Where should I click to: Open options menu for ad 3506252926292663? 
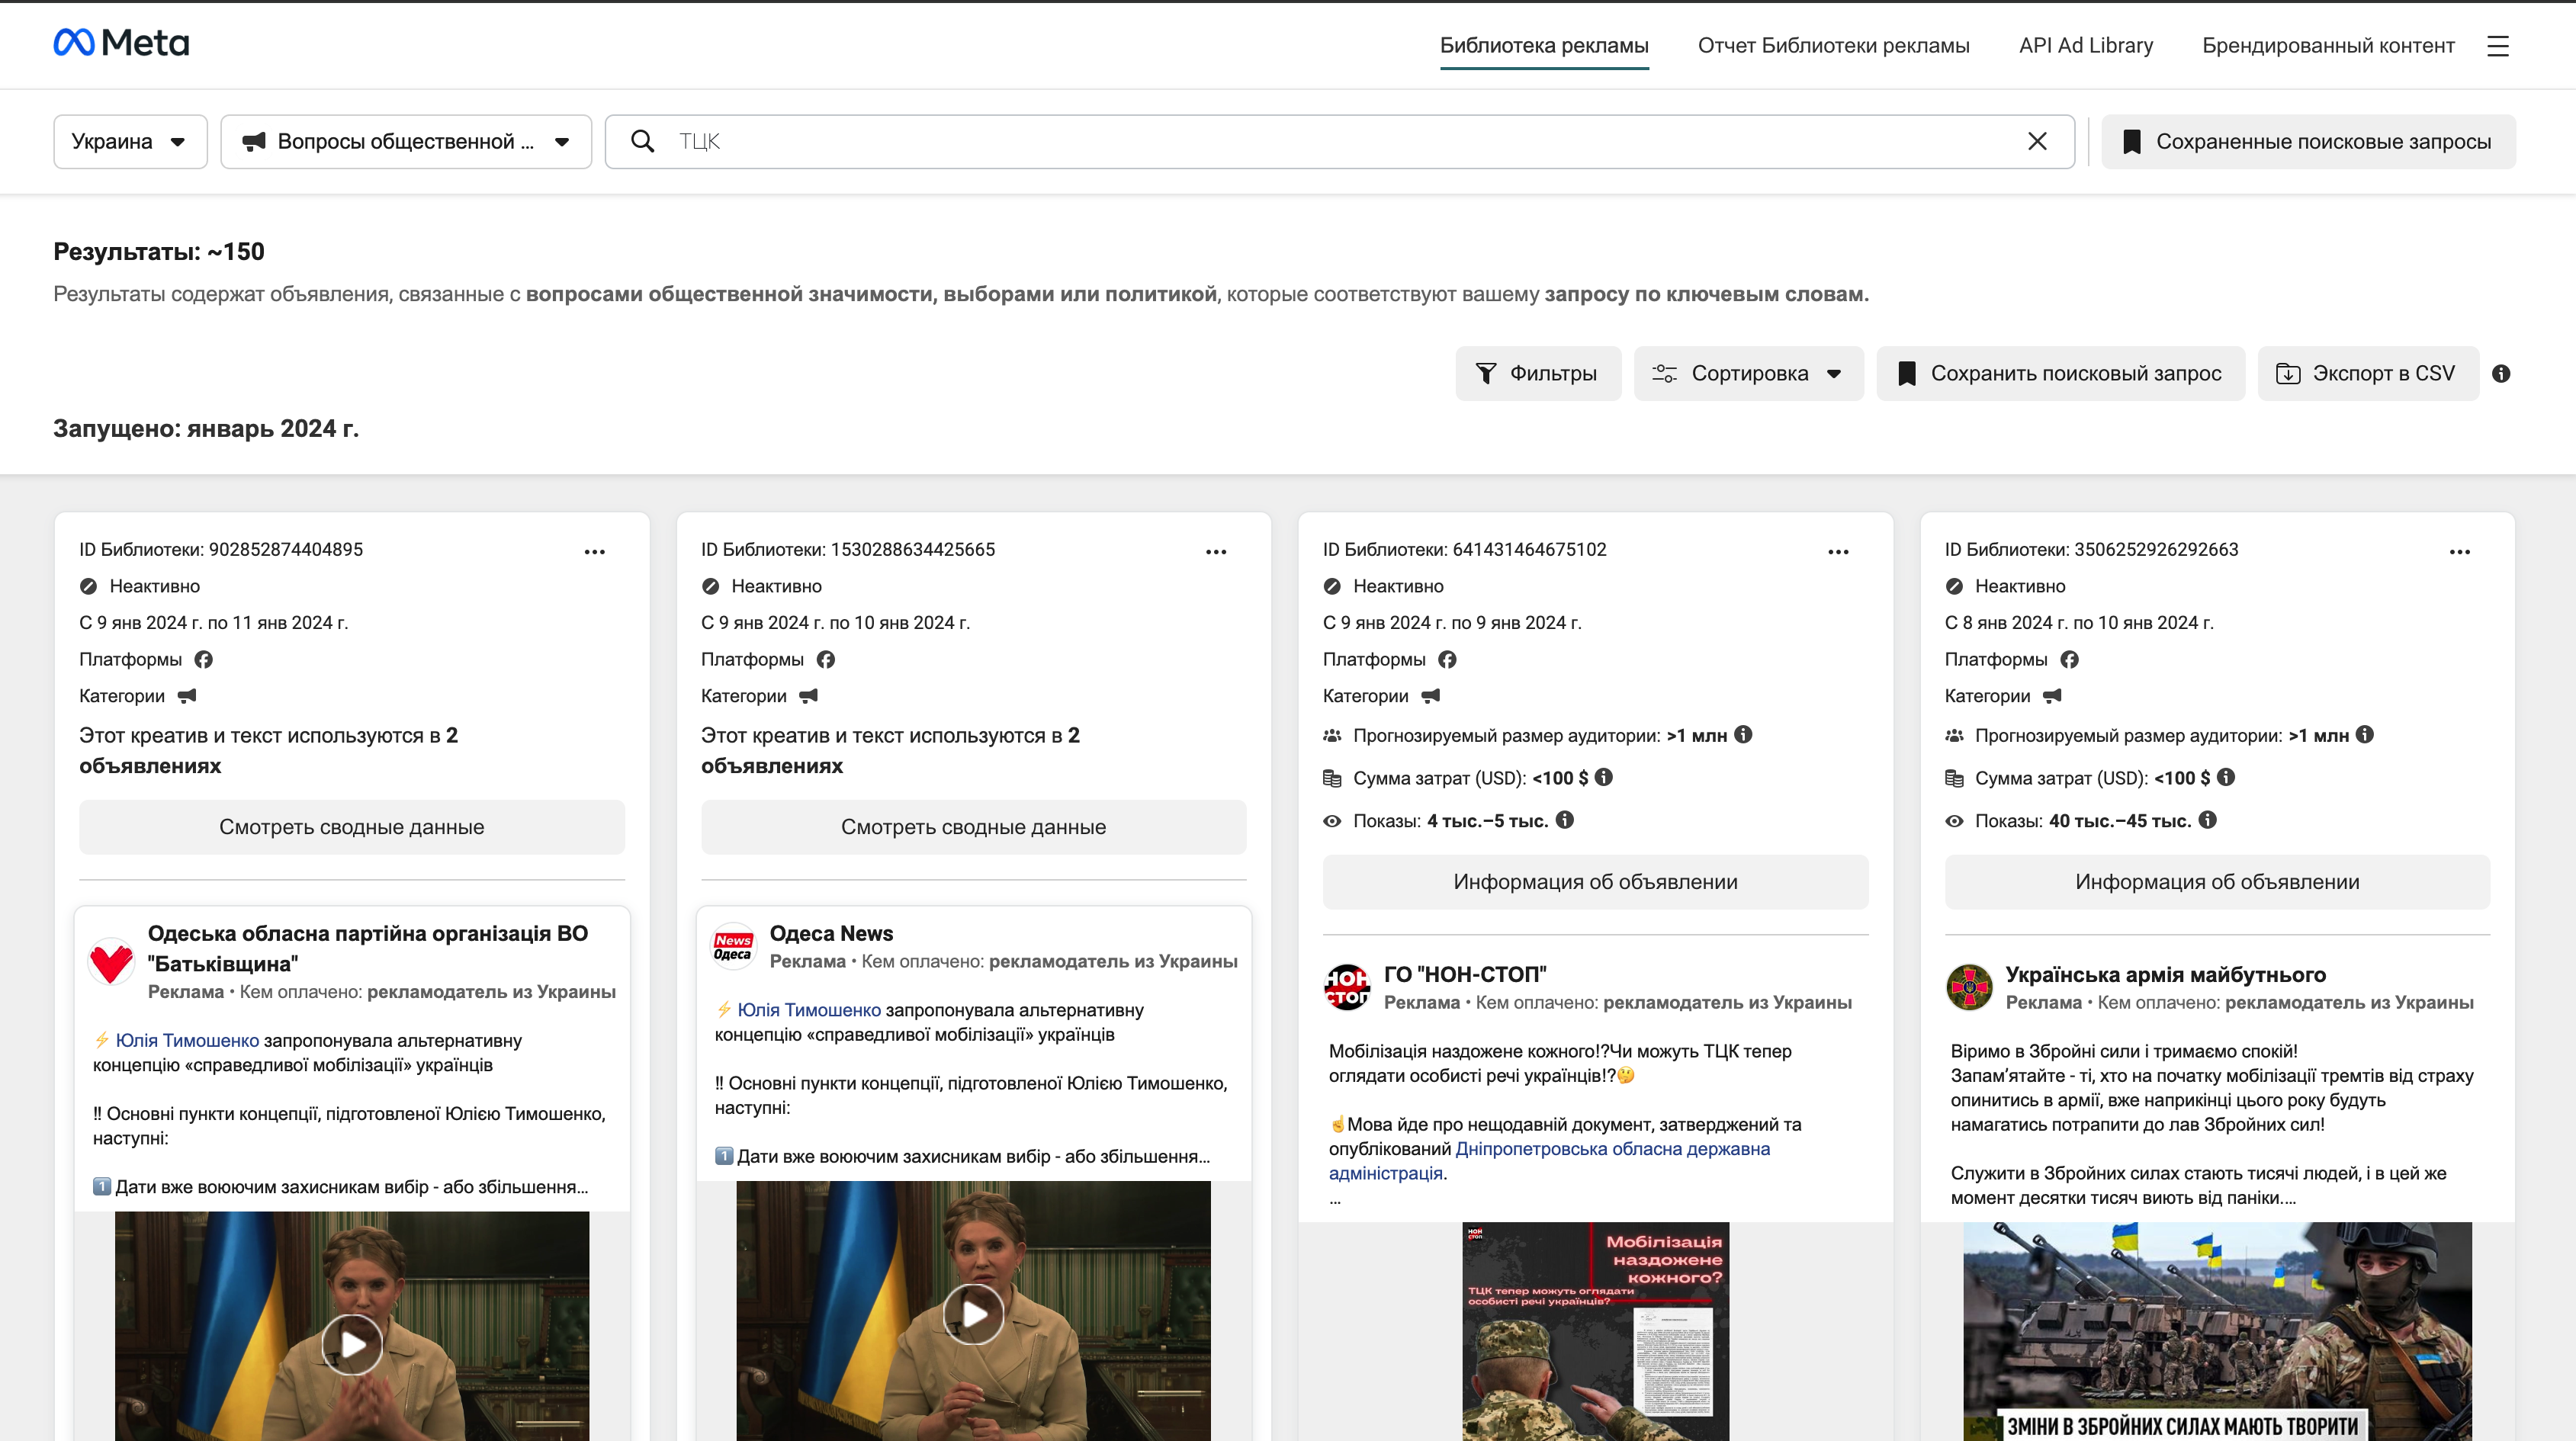click(2459, 552)
